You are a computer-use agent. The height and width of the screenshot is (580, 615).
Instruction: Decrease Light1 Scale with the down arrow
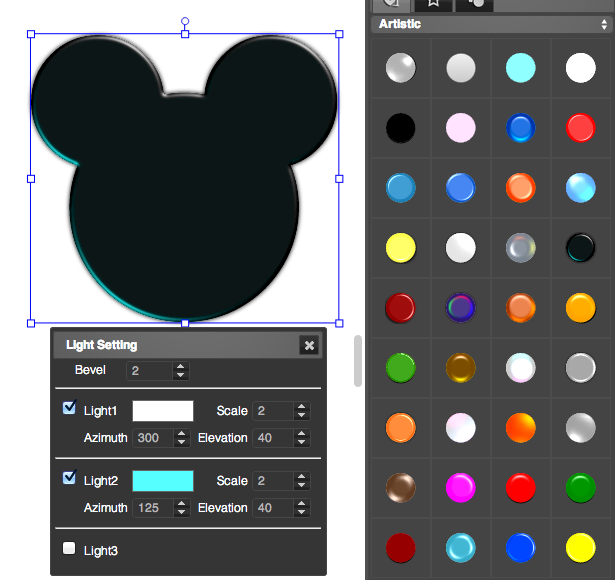click(x=301, y=415)
